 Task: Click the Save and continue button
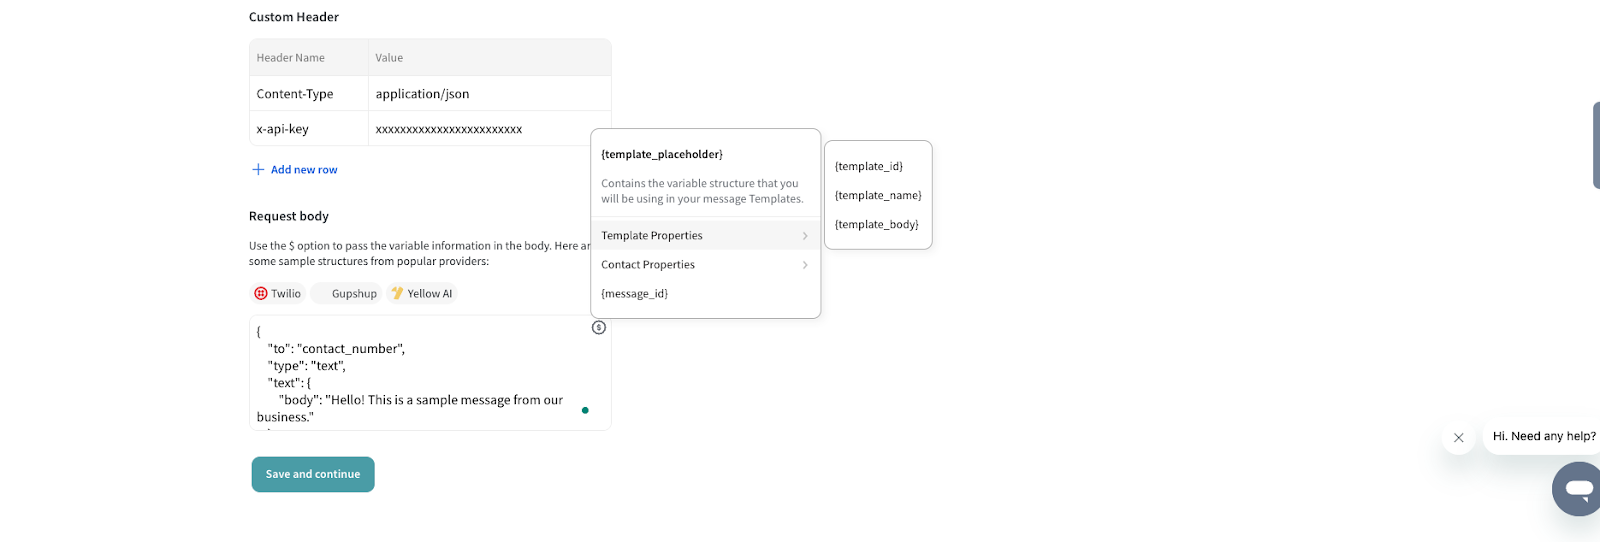click(x=313, y=475)
